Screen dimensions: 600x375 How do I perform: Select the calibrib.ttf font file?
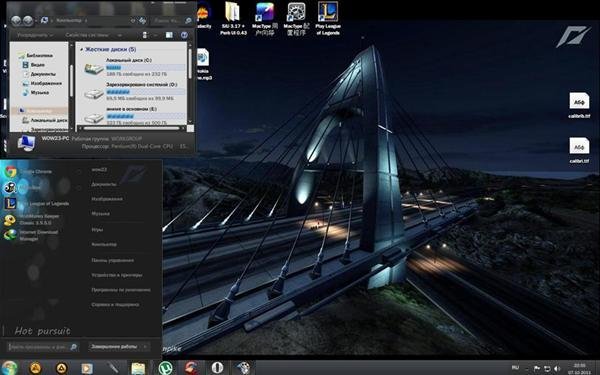pyautogui.click(x=579, y=105)
